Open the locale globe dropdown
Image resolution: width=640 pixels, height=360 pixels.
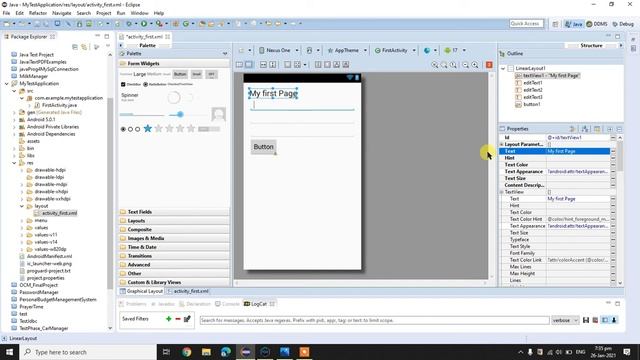pyautogui.click(x=430, y=50)
